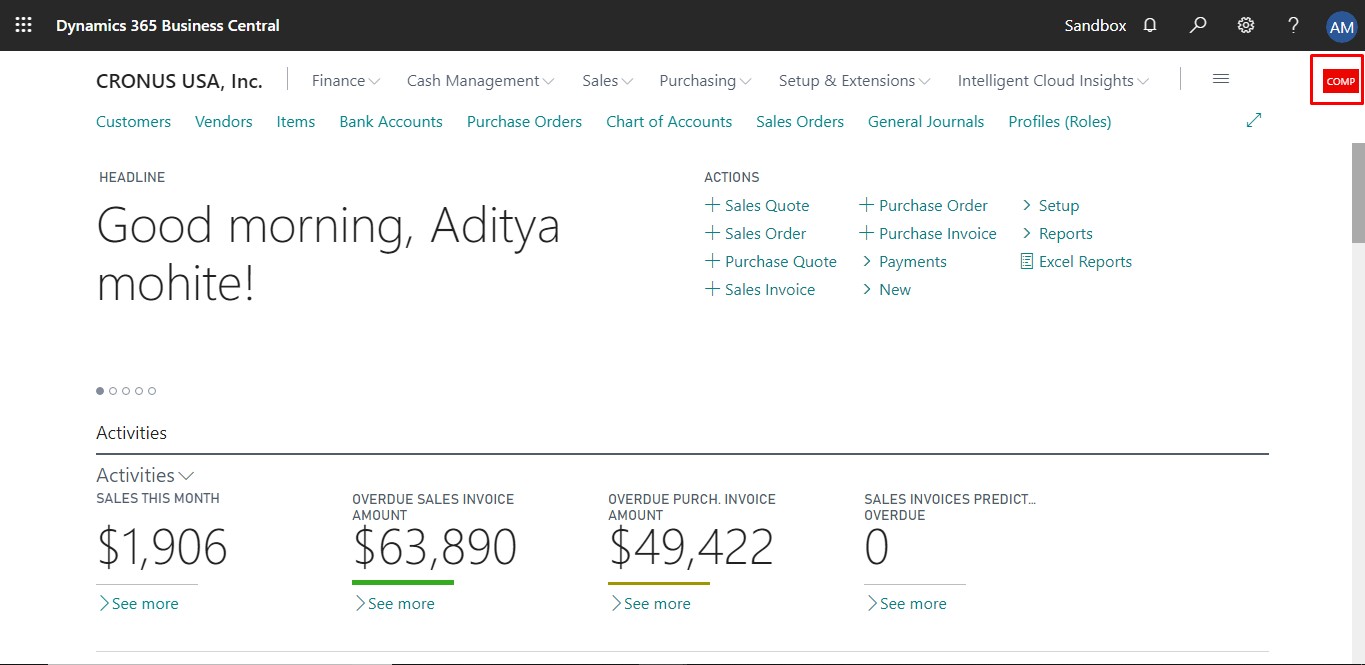Screen dimensions: 1365x665
Task: See more under Sales This Month
Action: tap(138, 603)
